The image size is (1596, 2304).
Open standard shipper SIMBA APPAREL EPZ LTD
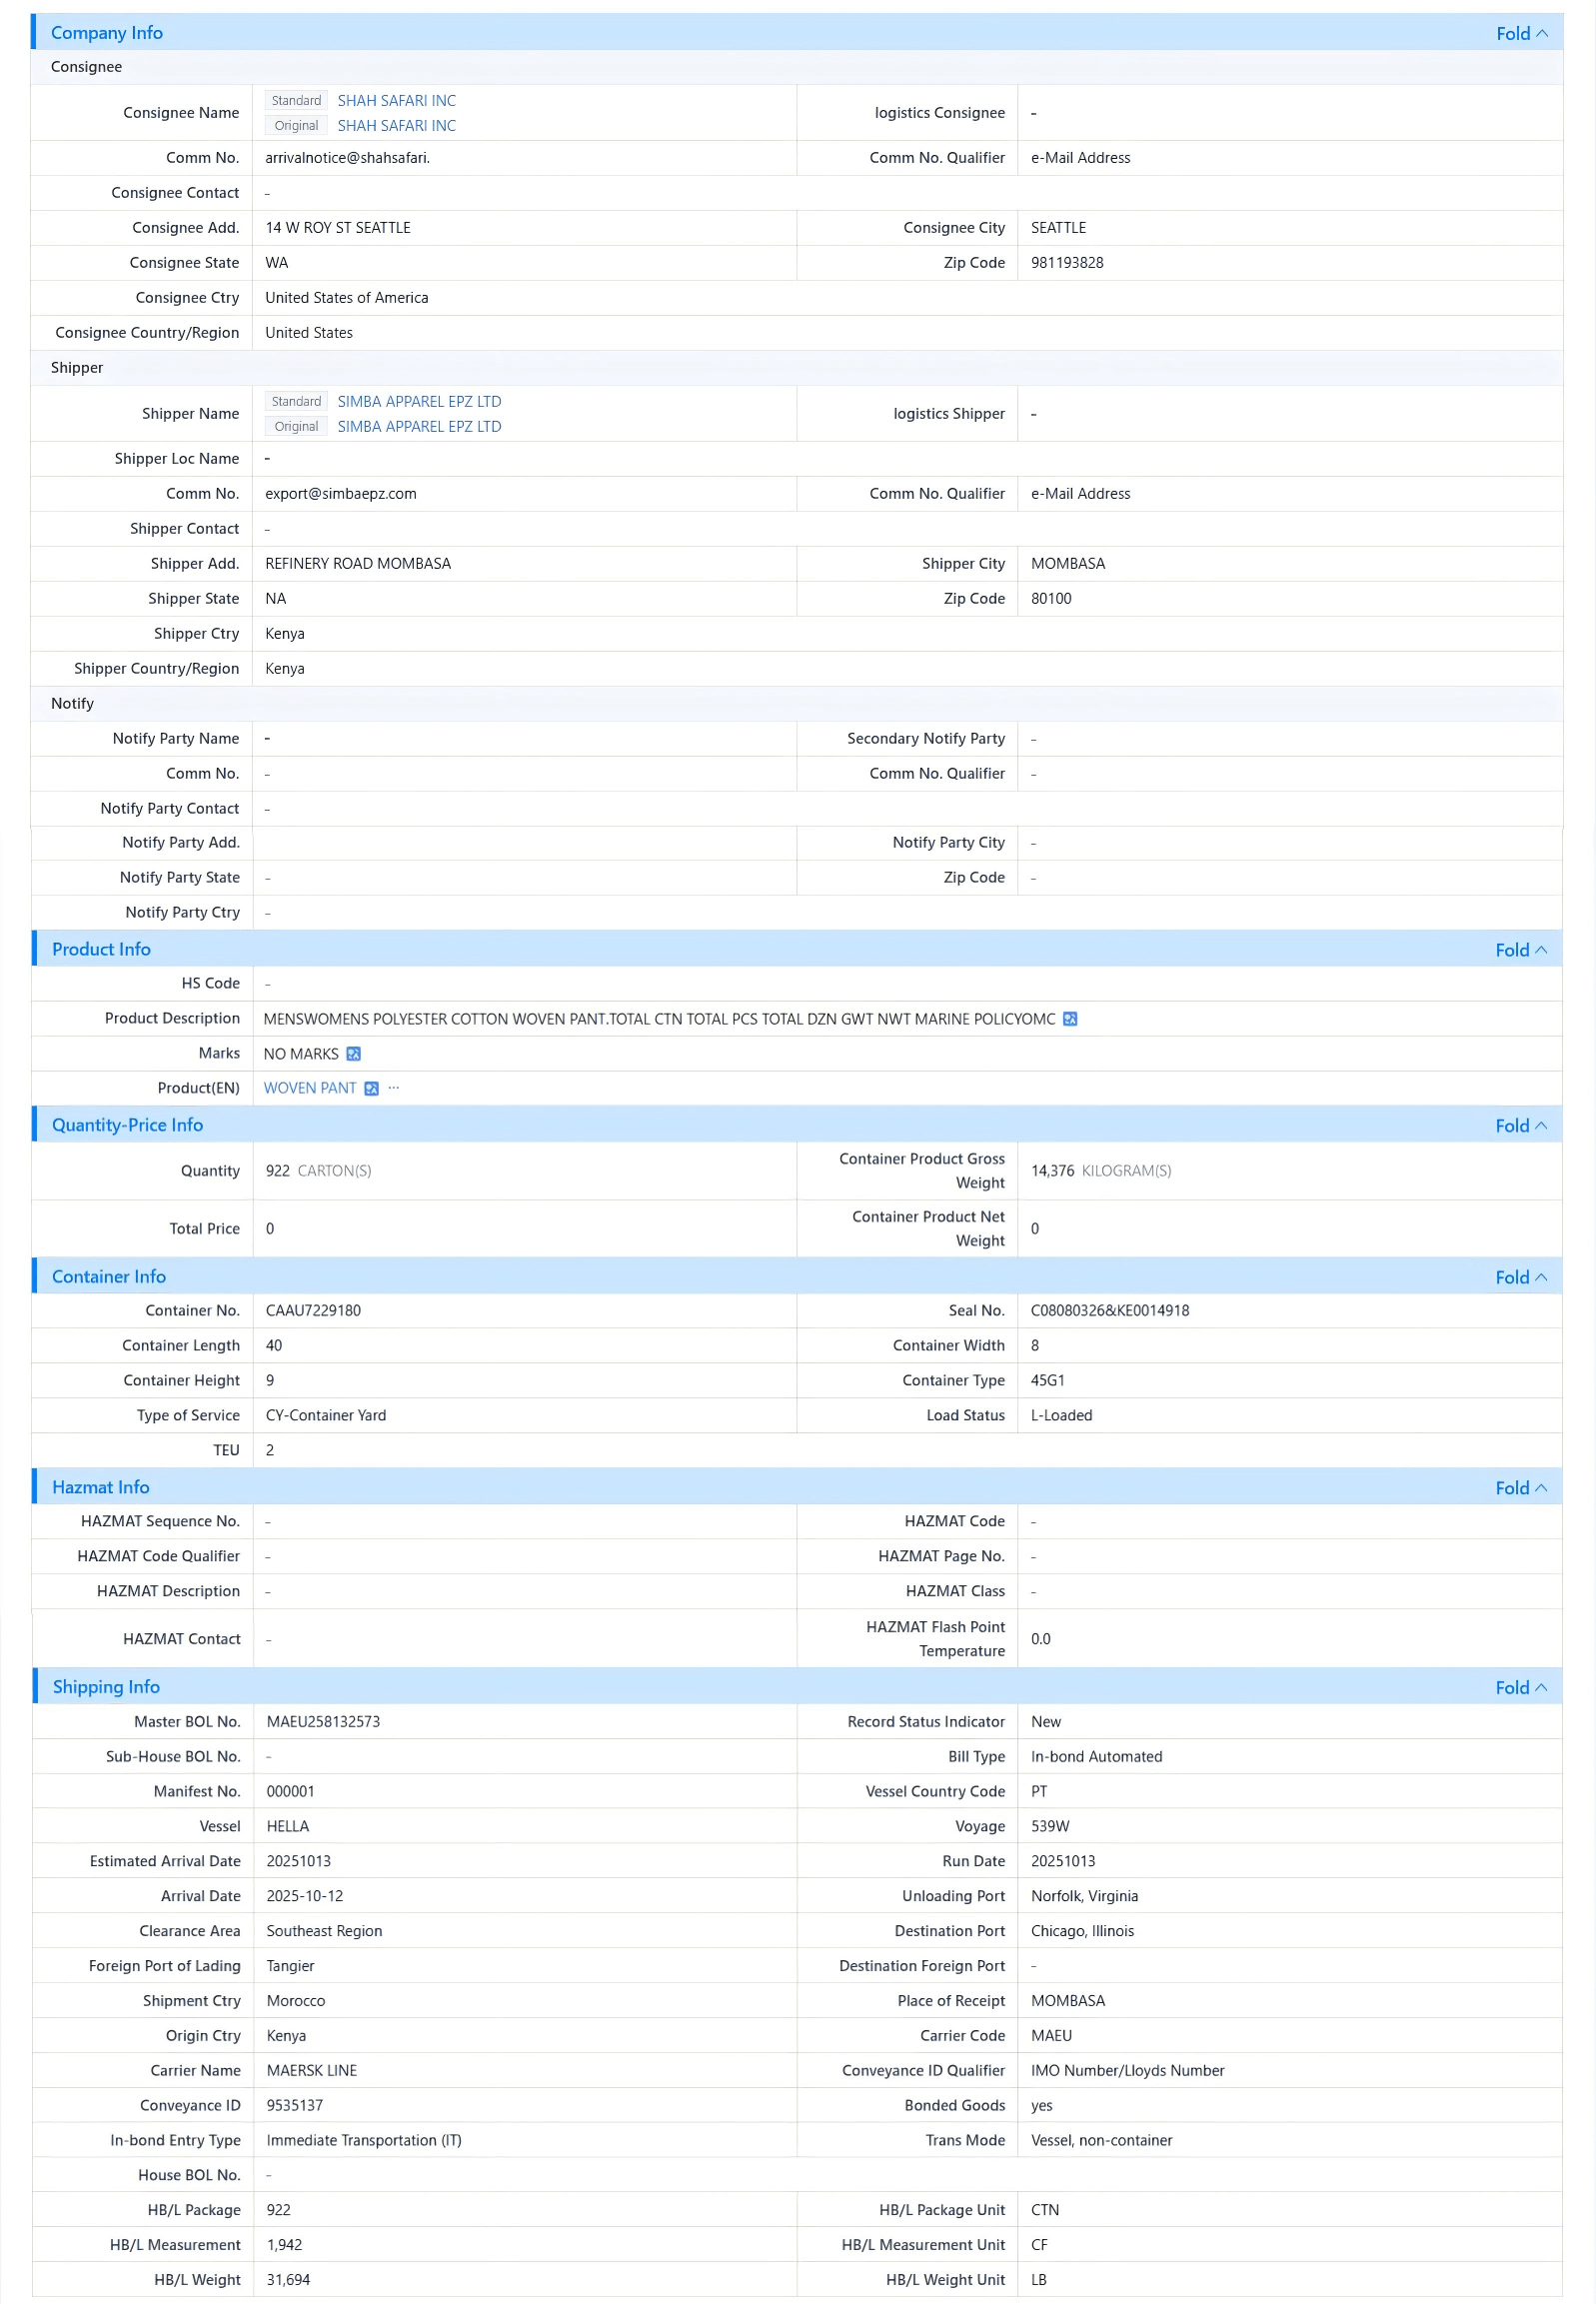[419, 402]
